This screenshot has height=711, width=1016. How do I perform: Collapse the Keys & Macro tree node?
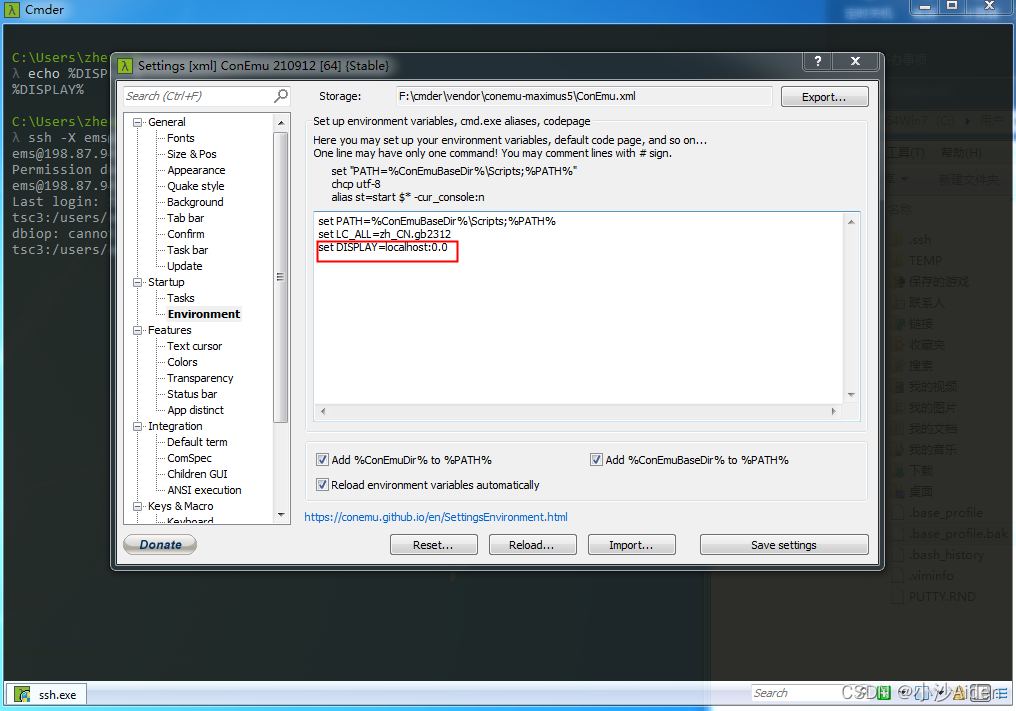pyautogui.click(x=137, y=506)
